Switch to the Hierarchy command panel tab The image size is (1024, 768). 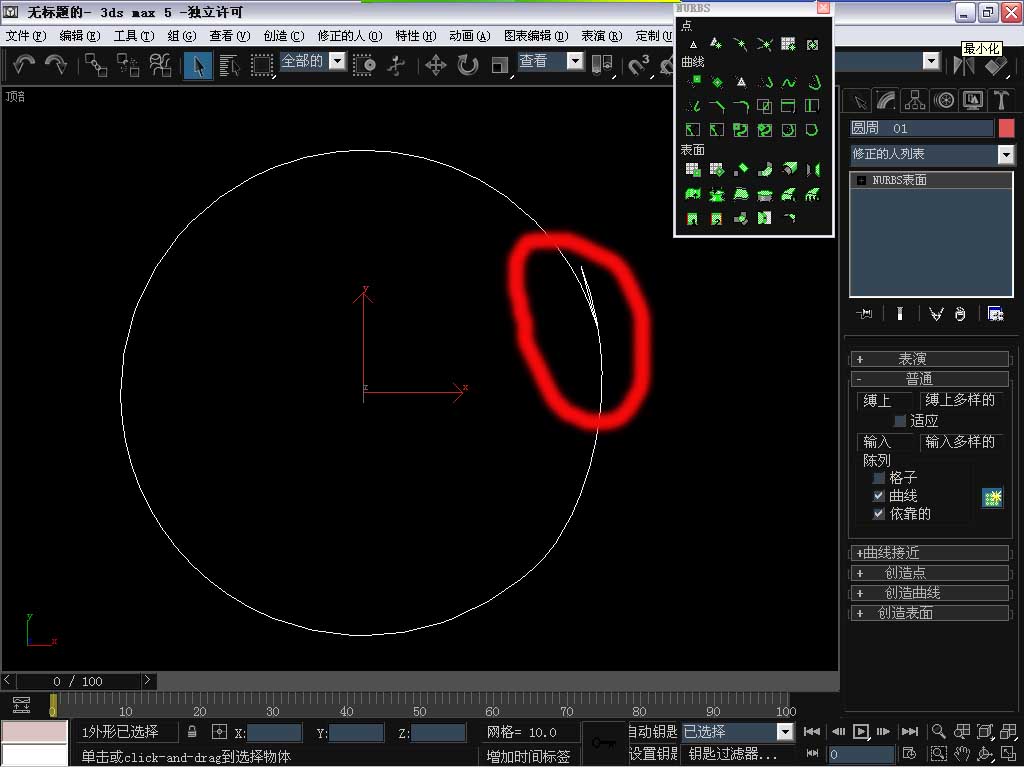coord(914,101)
